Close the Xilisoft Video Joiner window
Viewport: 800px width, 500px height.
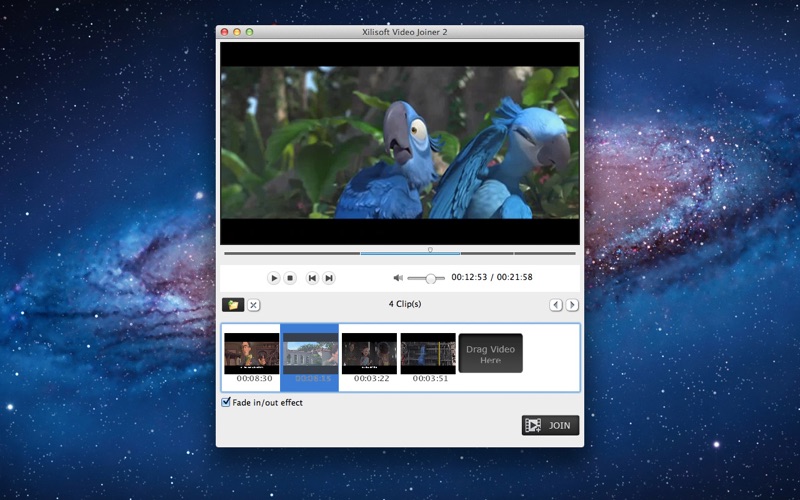tap(224, 32)
